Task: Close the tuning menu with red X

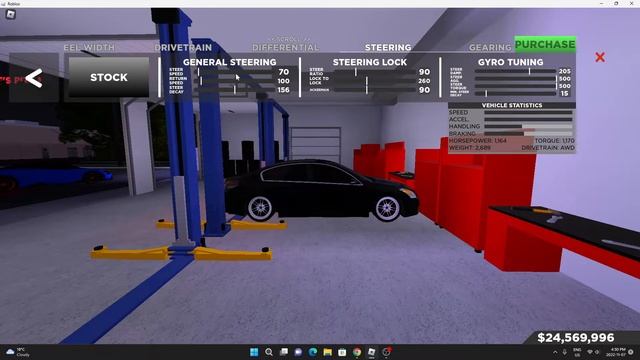Action: [x=600, y=57]
